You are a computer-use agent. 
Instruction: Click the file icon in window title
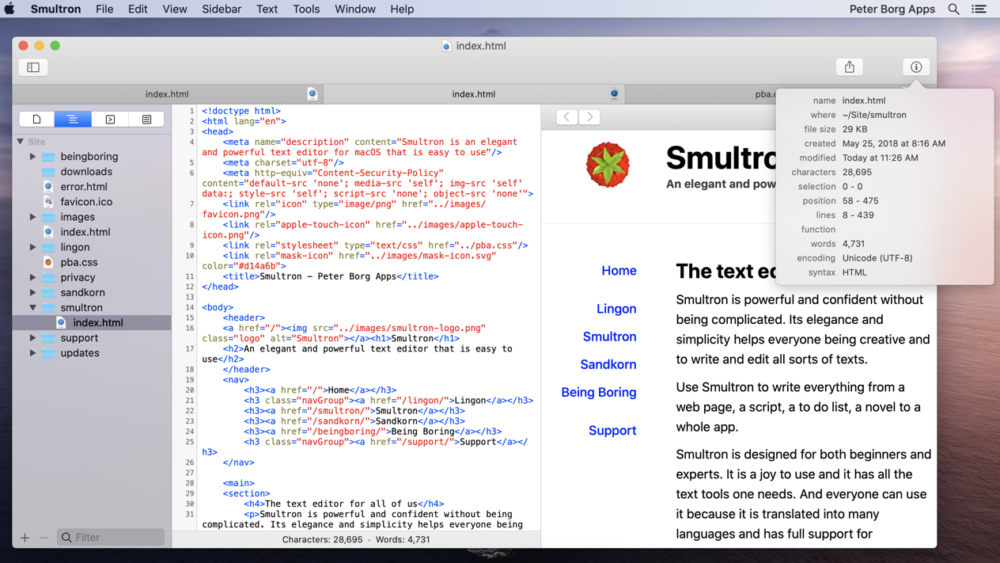446,46
